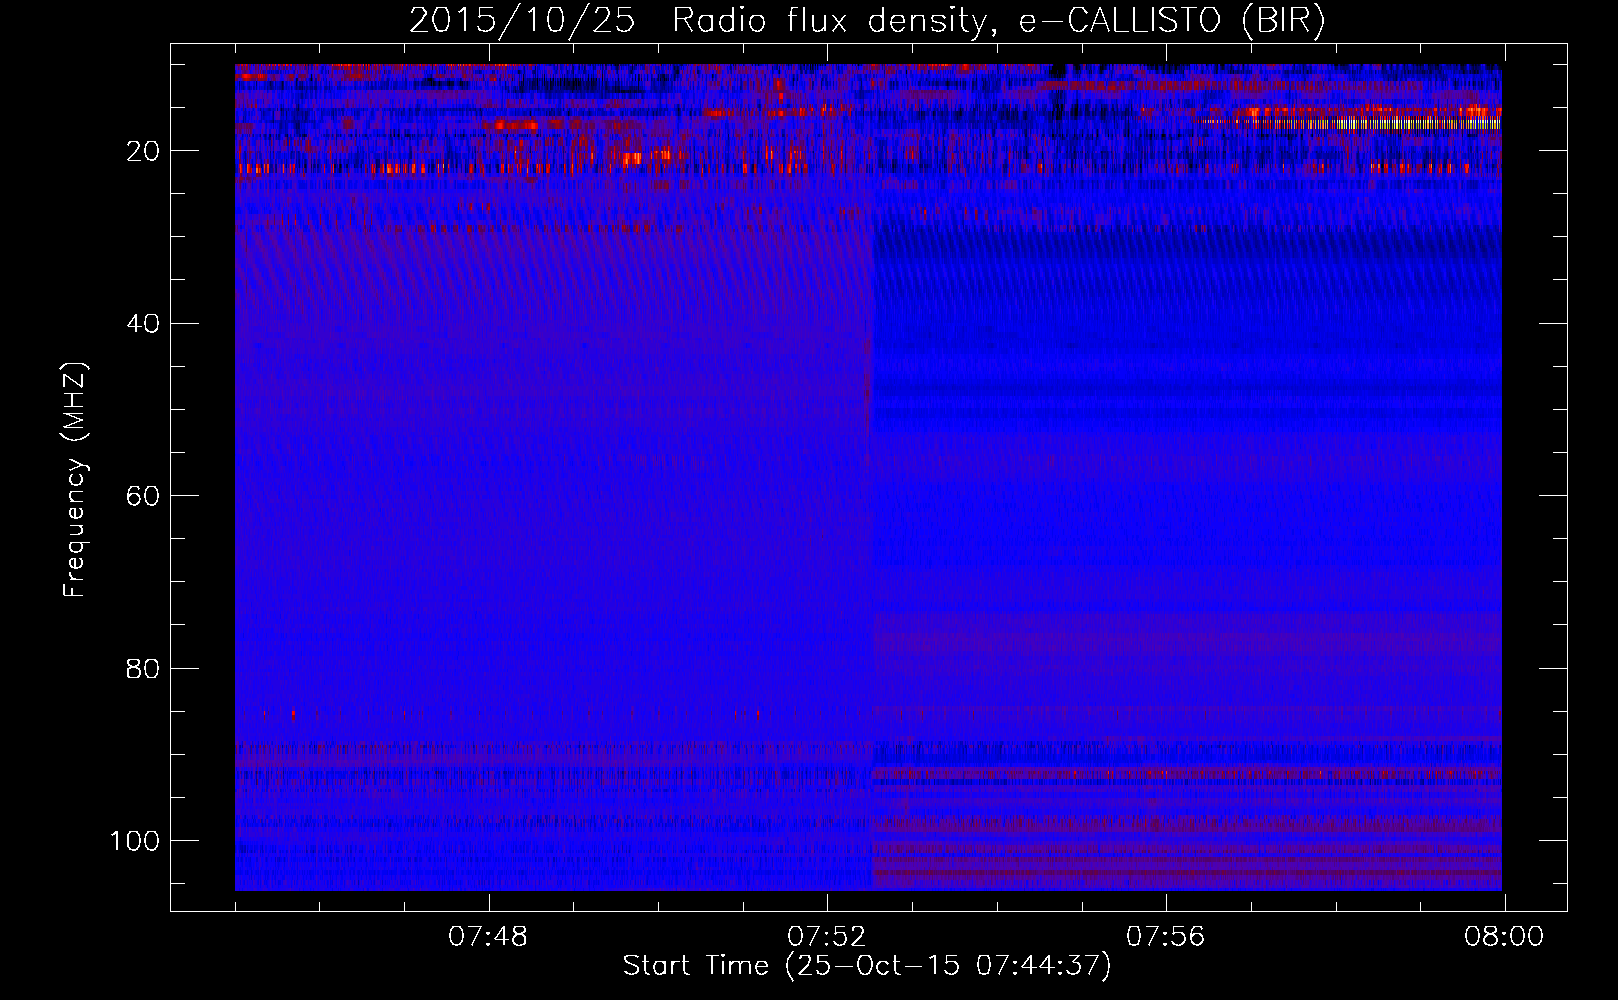Click the '80' frequency tick label
1618x1000 pixels.
pos(143,668)
